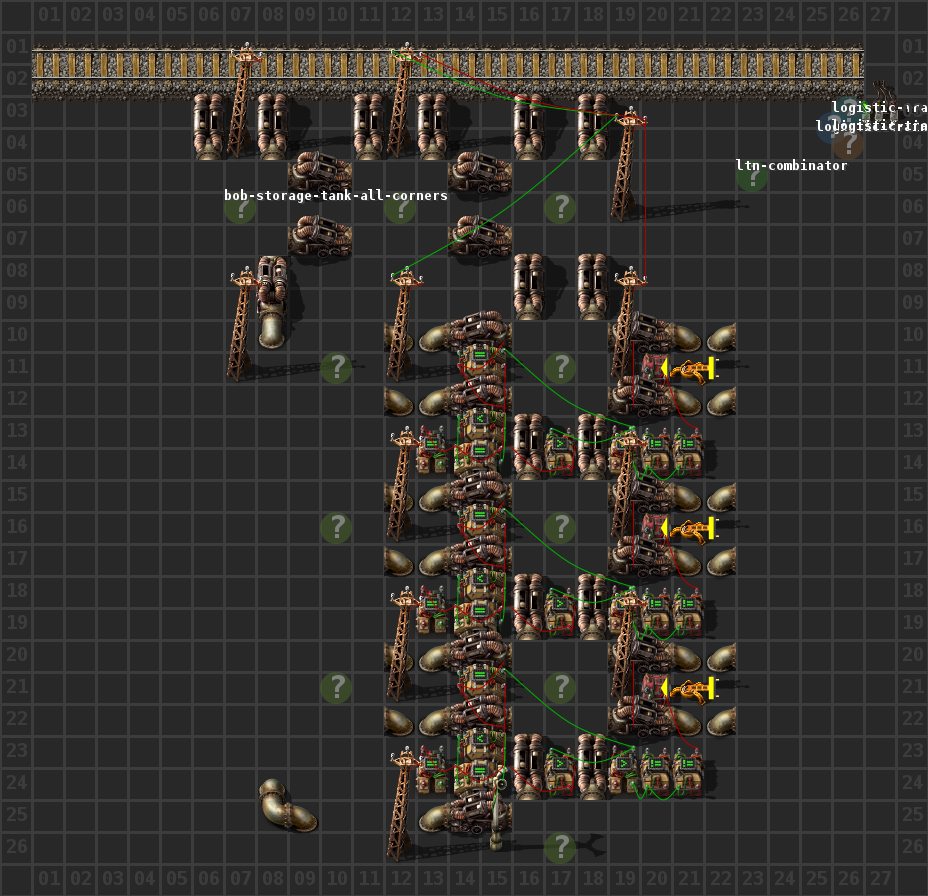This screenshot has width=928, height=896.
Task: Click the question-mark placeholder at column 12, row 6
Action: pyautogui.click(x=400, y=208)
